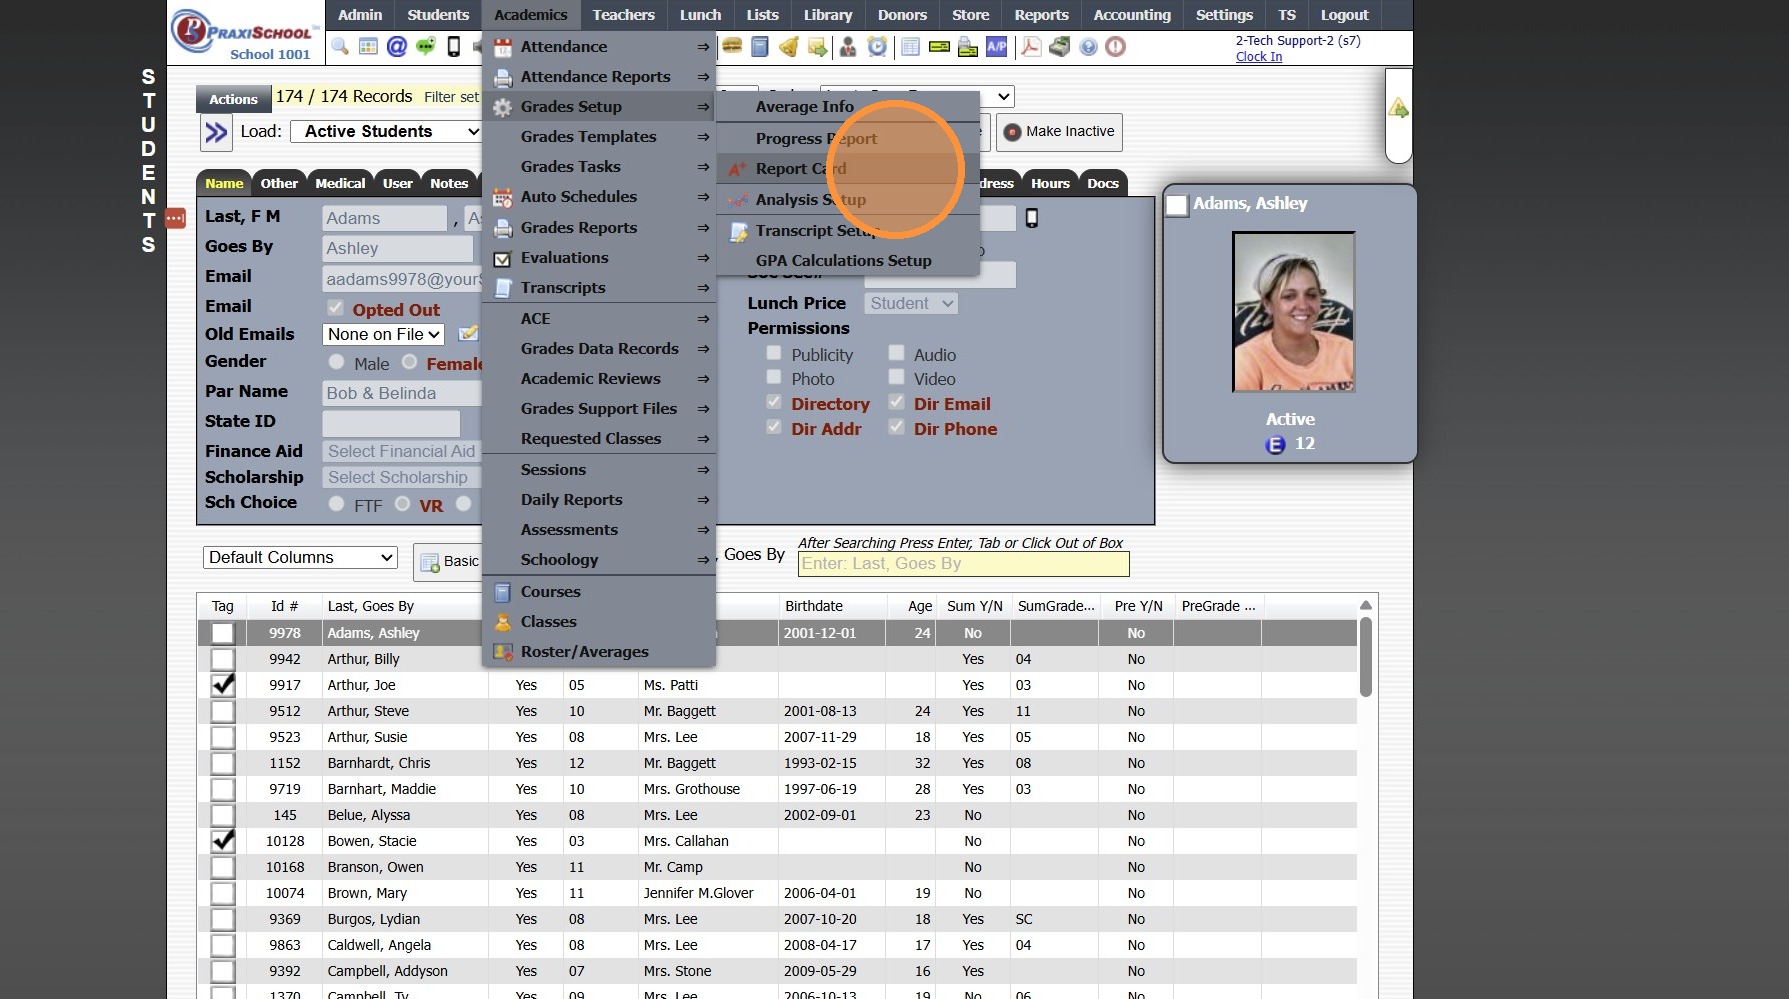
Task: Open the green chat bubble icon
Action: tap(426, 46)
